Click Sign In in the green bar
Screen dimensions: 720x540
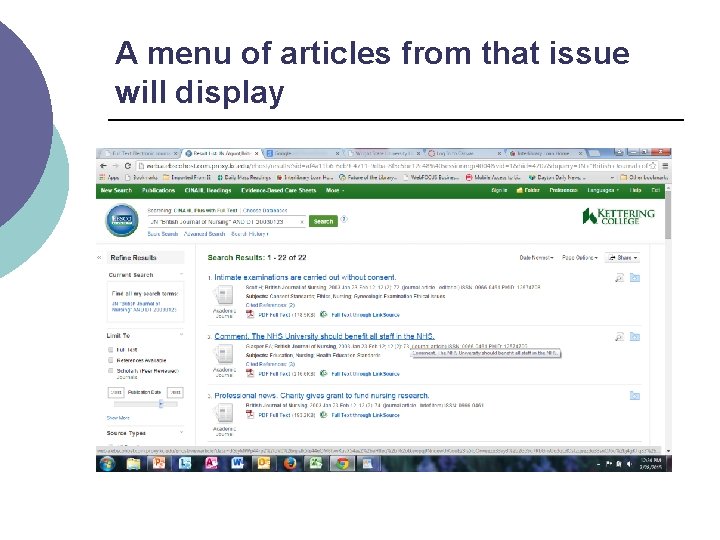[499, 190]
